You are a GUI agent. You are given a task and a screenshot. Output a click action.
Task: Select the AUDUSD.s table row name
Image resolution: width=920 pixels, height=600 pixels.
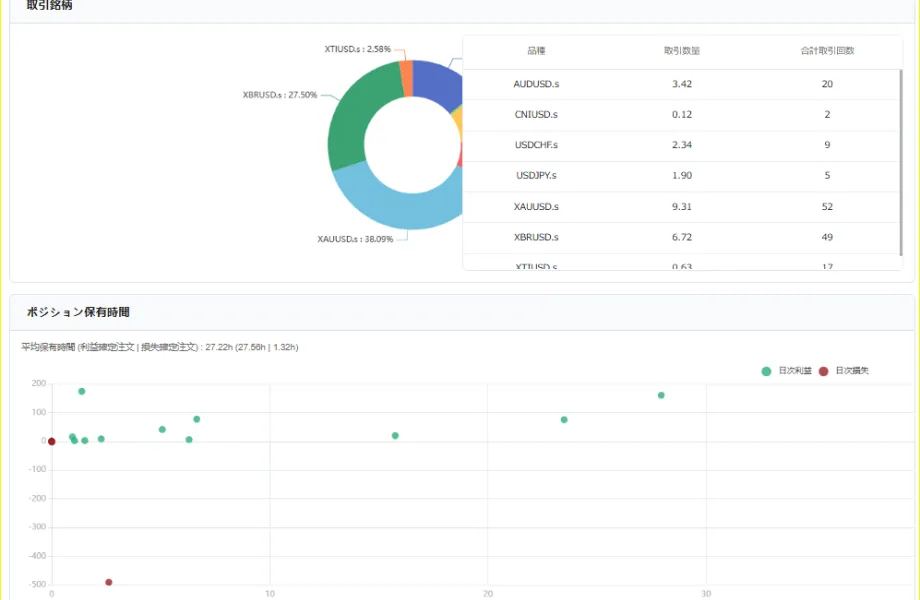[x=536, y=84]
